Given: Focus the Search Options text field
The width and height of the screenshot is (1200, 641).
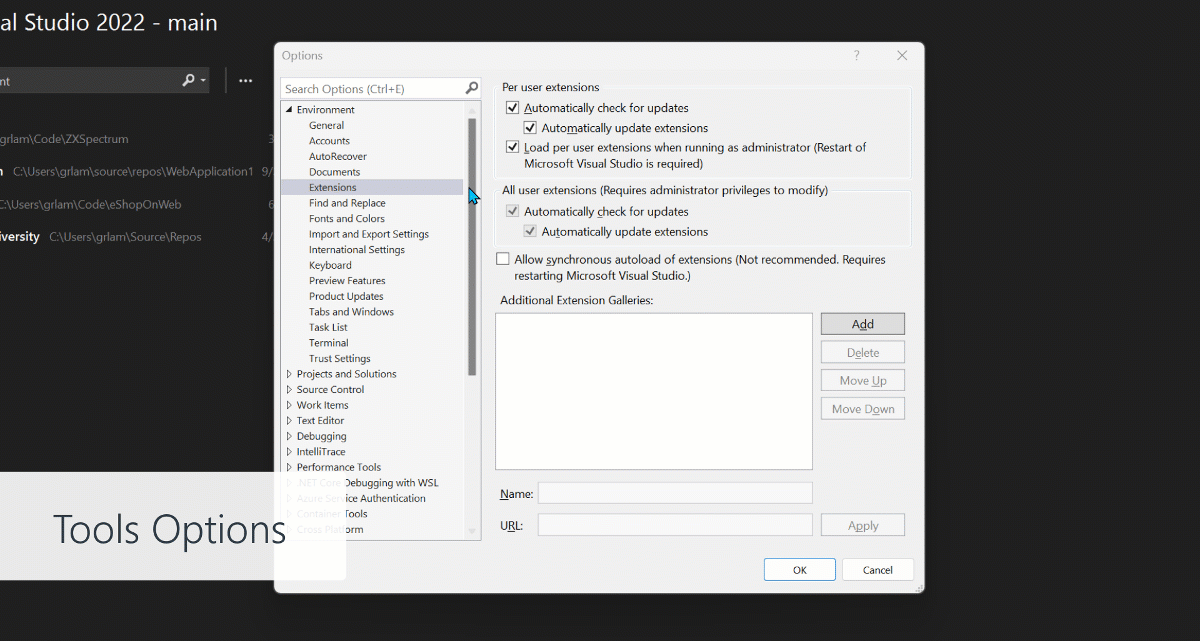Looking at the screenshot, I should [x=370, y=89].
